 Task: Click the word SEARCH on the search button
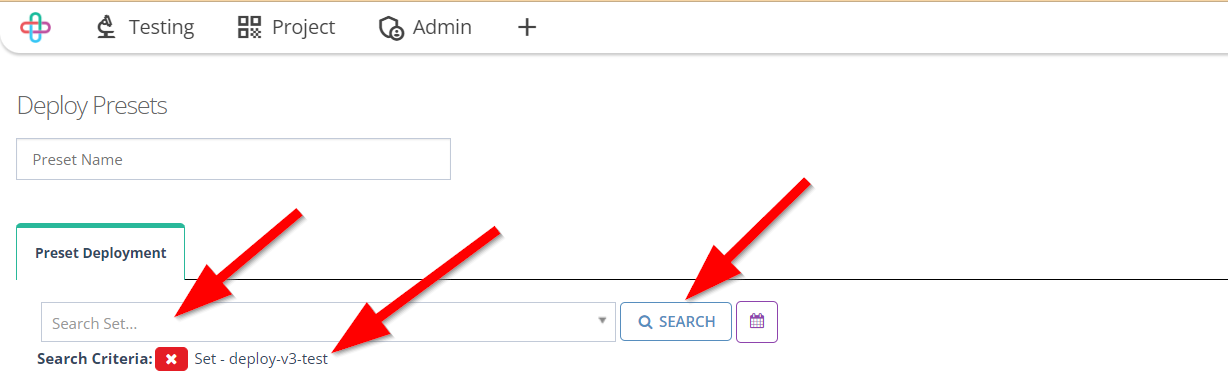coord(687,322)
